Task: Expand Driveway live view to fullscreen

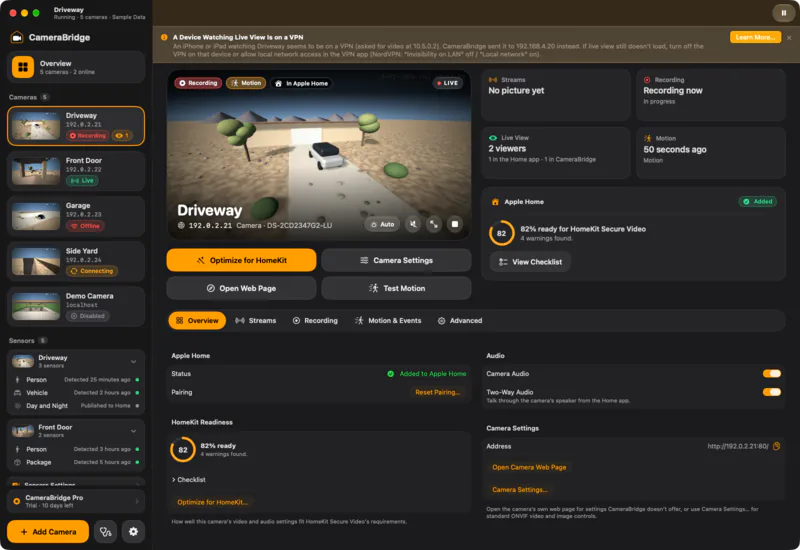Action: [434, 224]
